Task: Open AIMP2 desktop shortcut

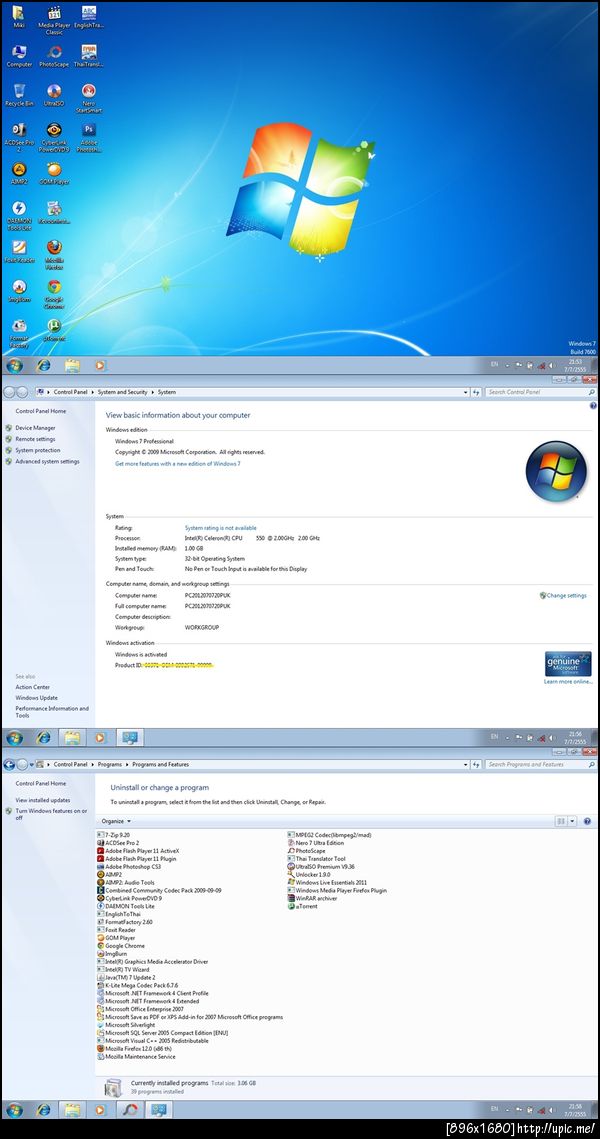Action: click(19, 174)
